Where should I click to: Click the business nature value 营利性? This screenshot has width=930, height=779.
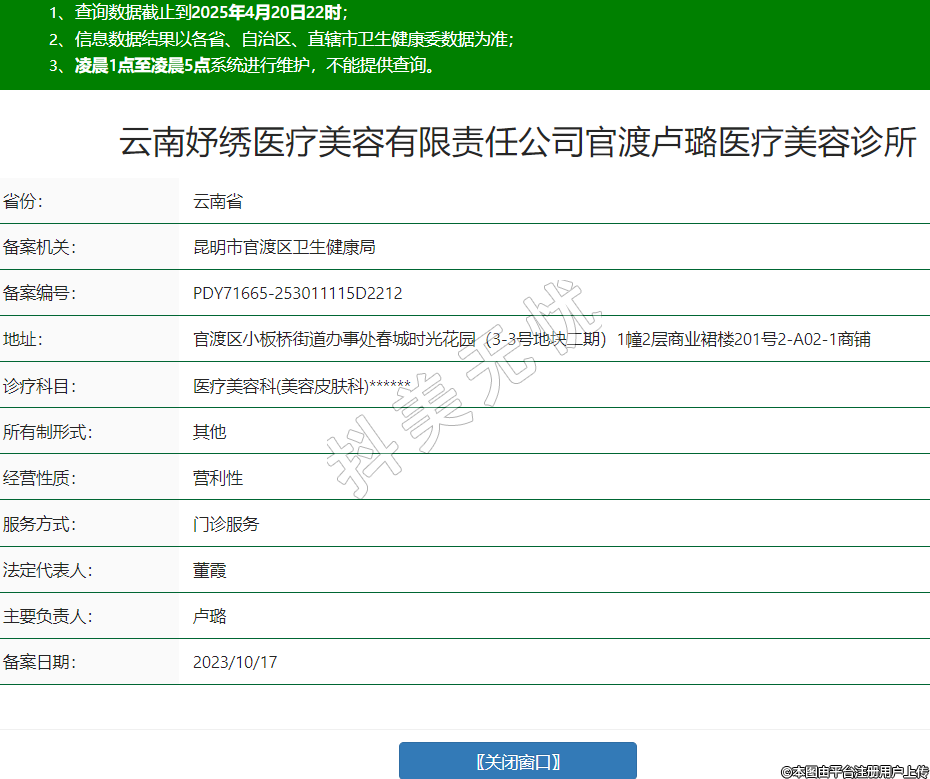click(218, 478)
